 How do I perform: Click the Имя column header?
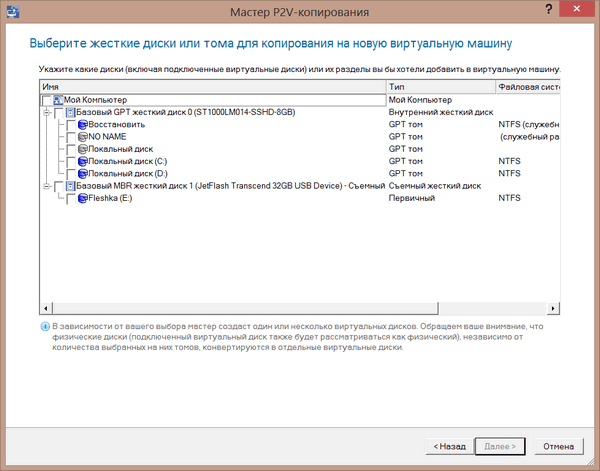click(x=213, y=87)
